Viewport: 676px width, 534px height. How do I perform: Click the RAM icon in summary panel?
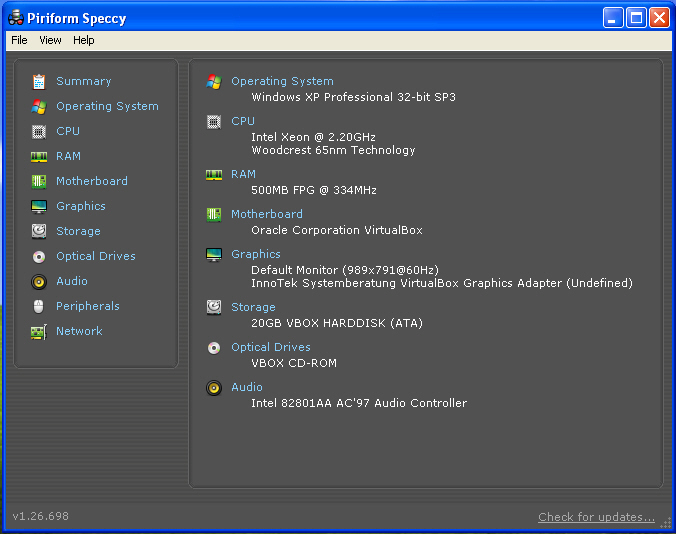click(x=214, y=175)
